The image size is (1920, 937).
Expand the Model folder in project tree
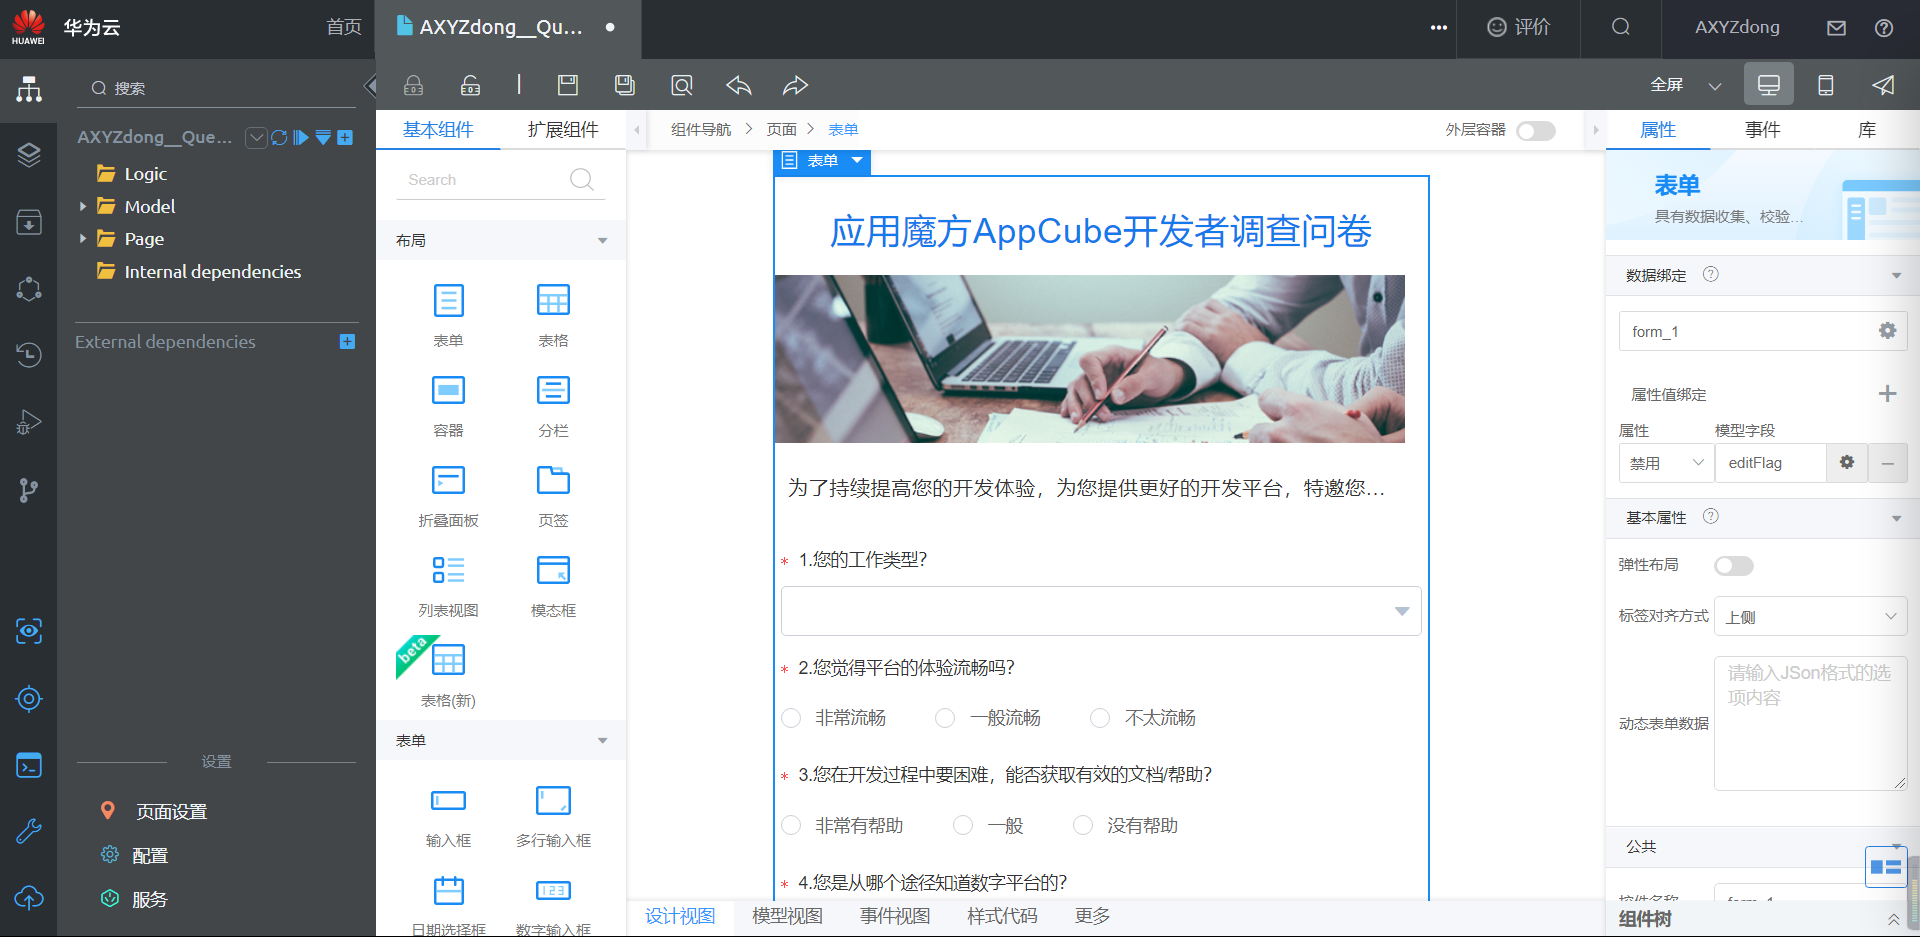[83, 207]
